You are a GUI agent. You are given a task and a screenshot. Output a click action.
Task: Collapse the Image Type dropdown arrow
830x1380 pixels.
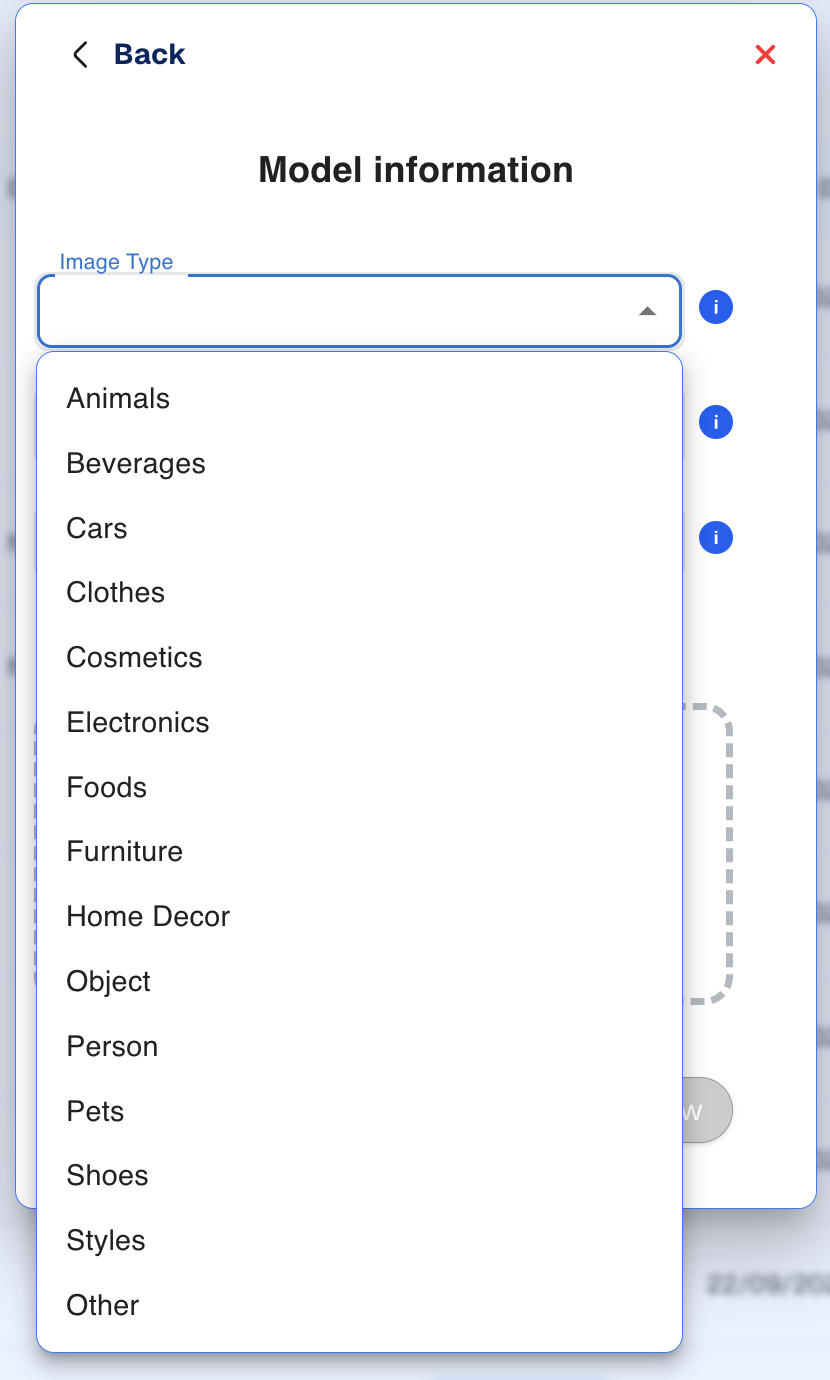647,311
